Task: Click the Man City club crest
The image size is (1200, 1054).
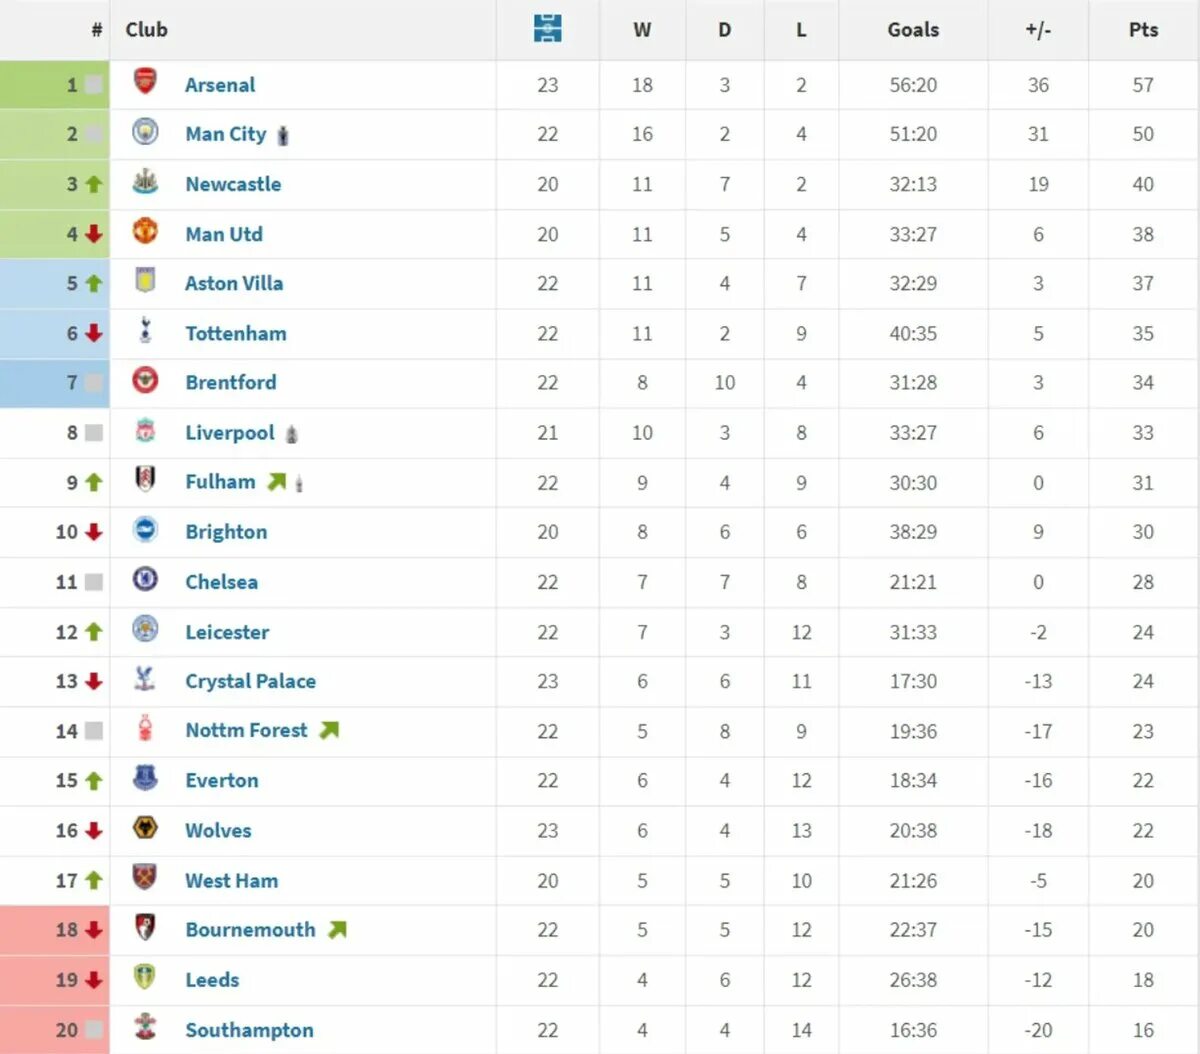Action: pos(145,131)
